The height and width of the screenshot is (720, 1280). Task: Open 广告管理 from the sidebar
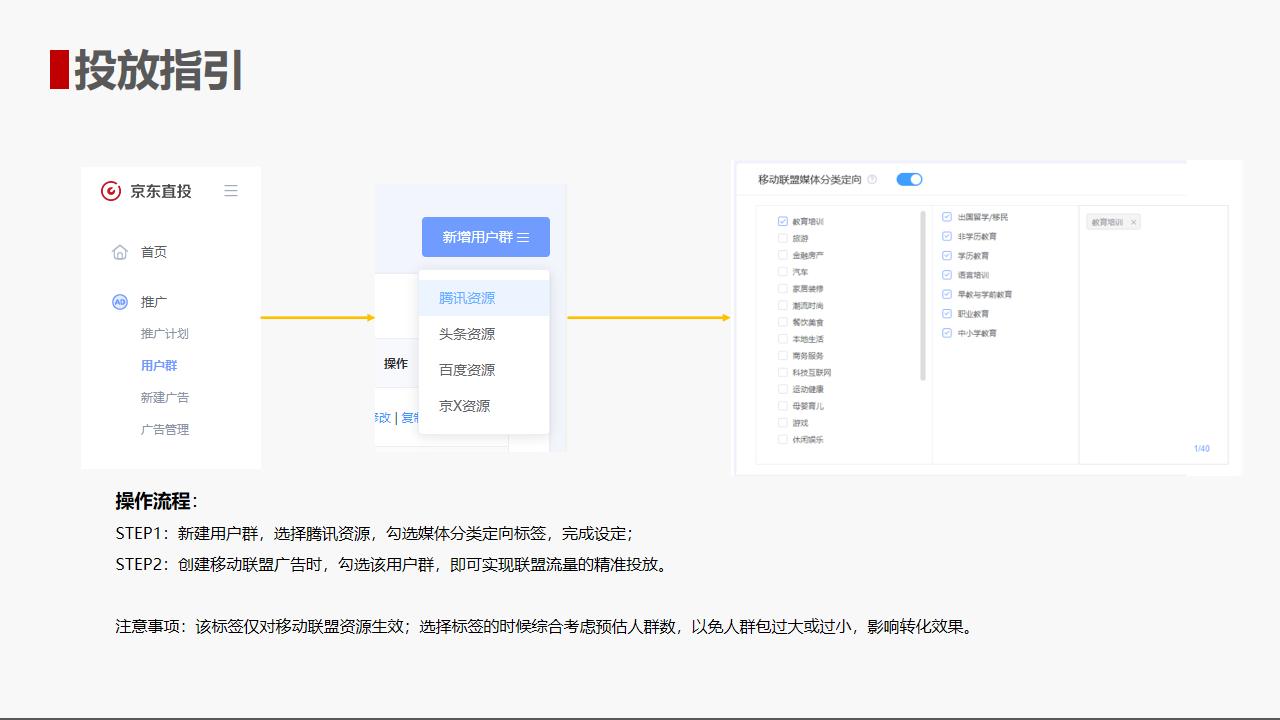pos(165,429)
